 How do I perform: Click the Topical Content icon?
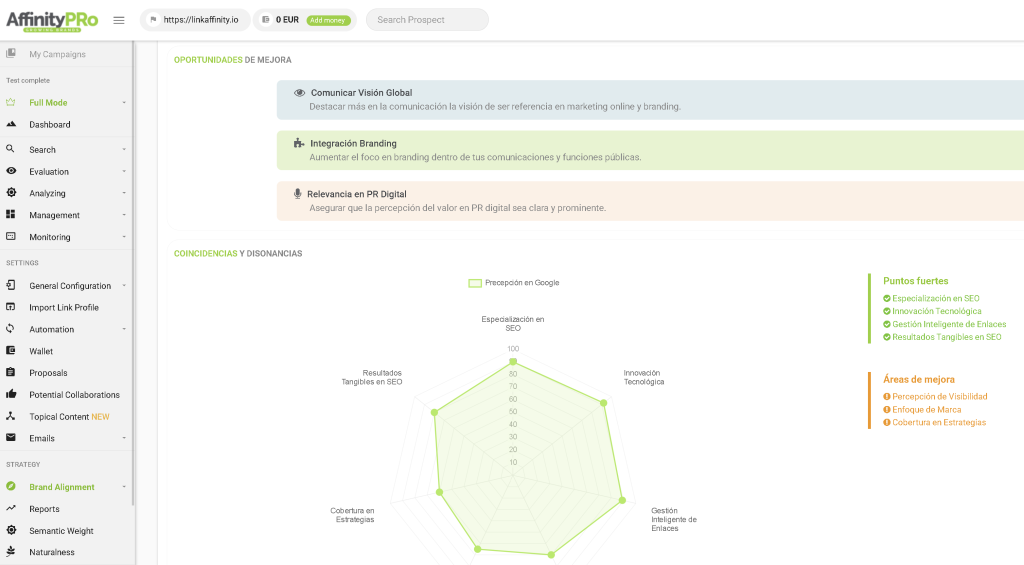[11, 416]
